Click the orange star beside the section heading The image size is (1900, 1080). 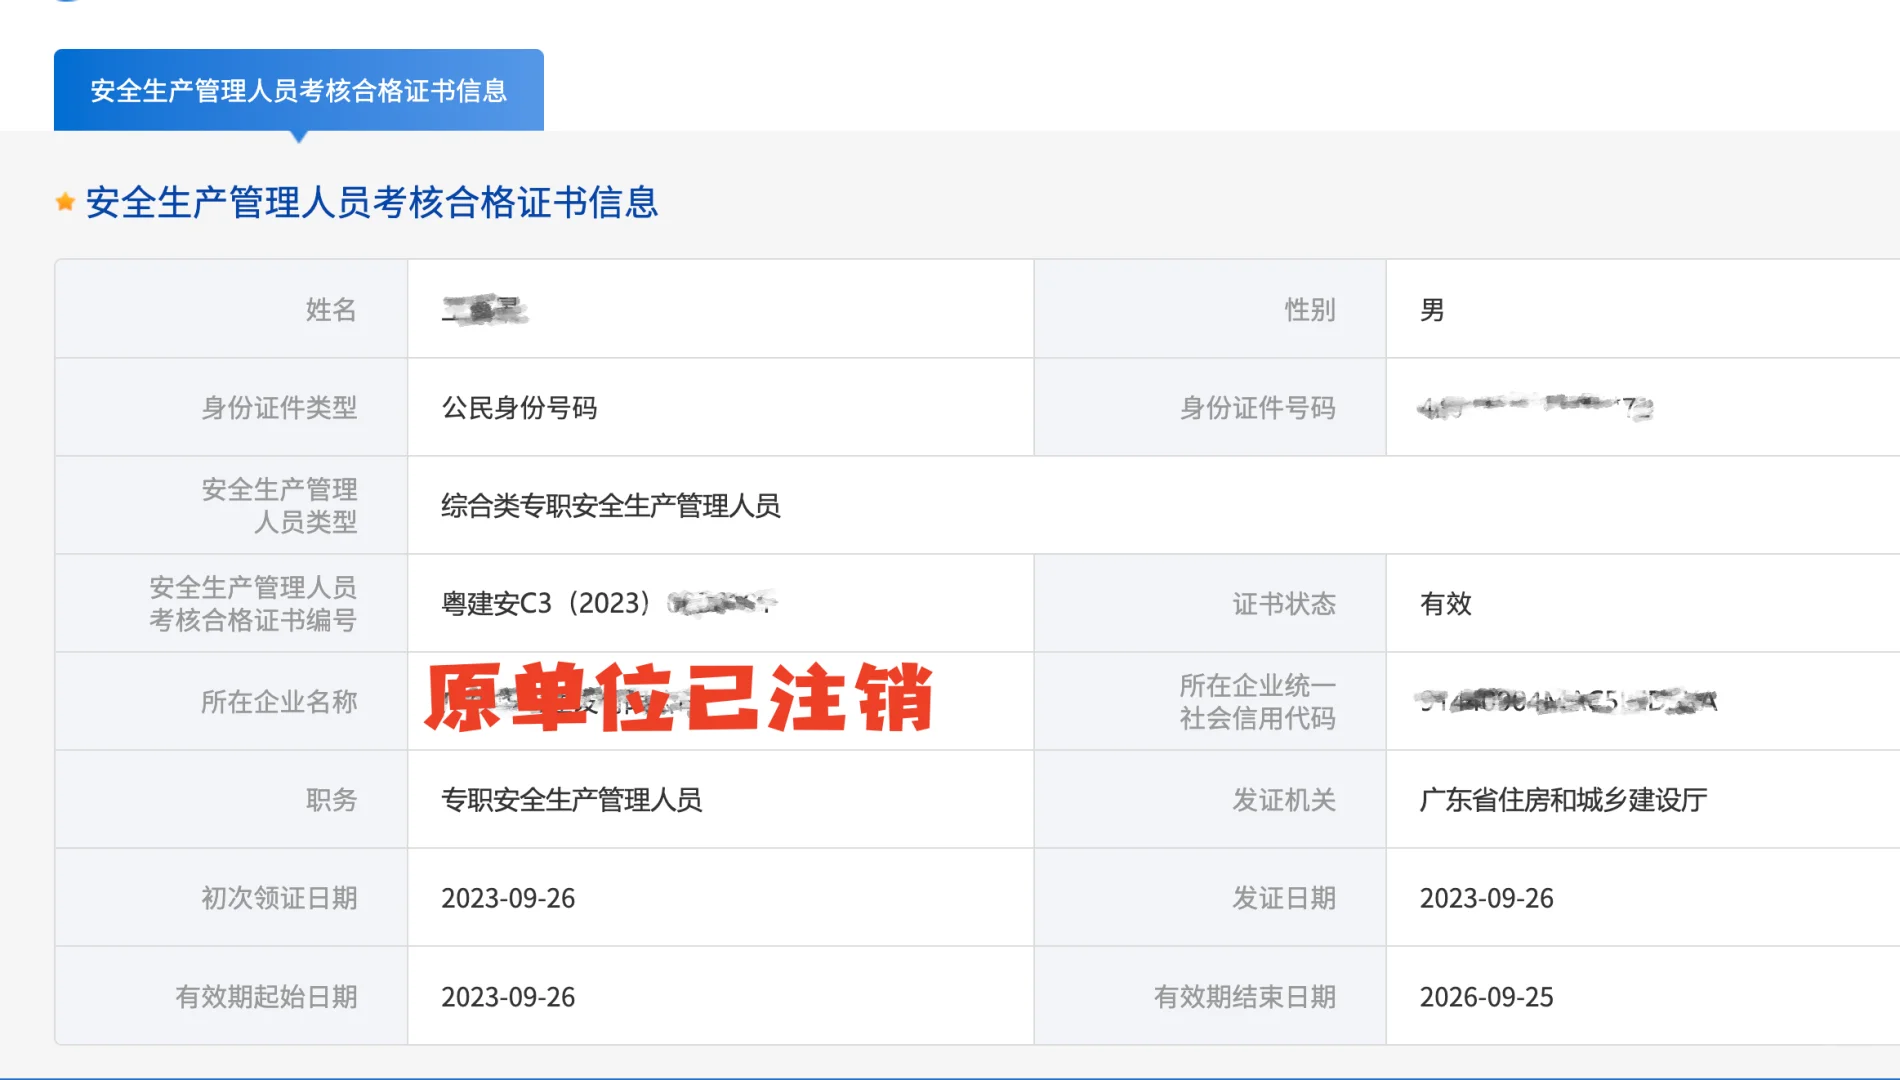pos(64,202)
